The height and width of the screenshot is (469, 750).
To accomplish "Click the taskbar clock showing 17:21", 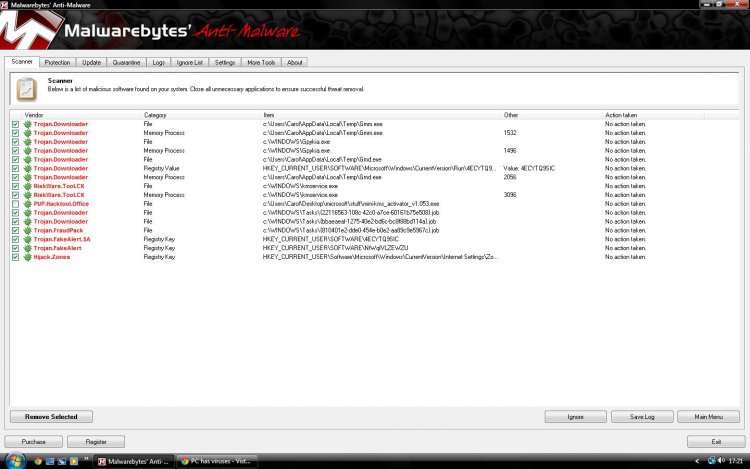I will point(735,461).
